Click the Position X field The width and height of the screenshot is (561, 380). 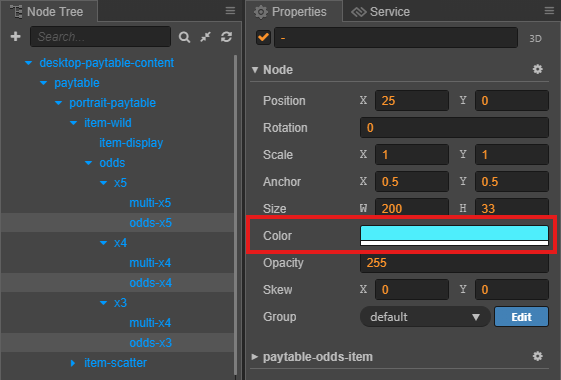[x=412, y=101]
